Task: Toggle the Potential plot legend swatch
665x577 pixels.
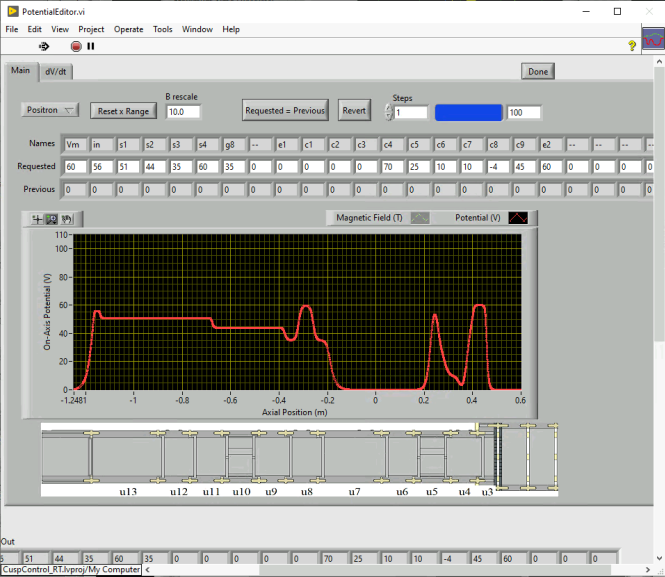Action: [517, 217]
